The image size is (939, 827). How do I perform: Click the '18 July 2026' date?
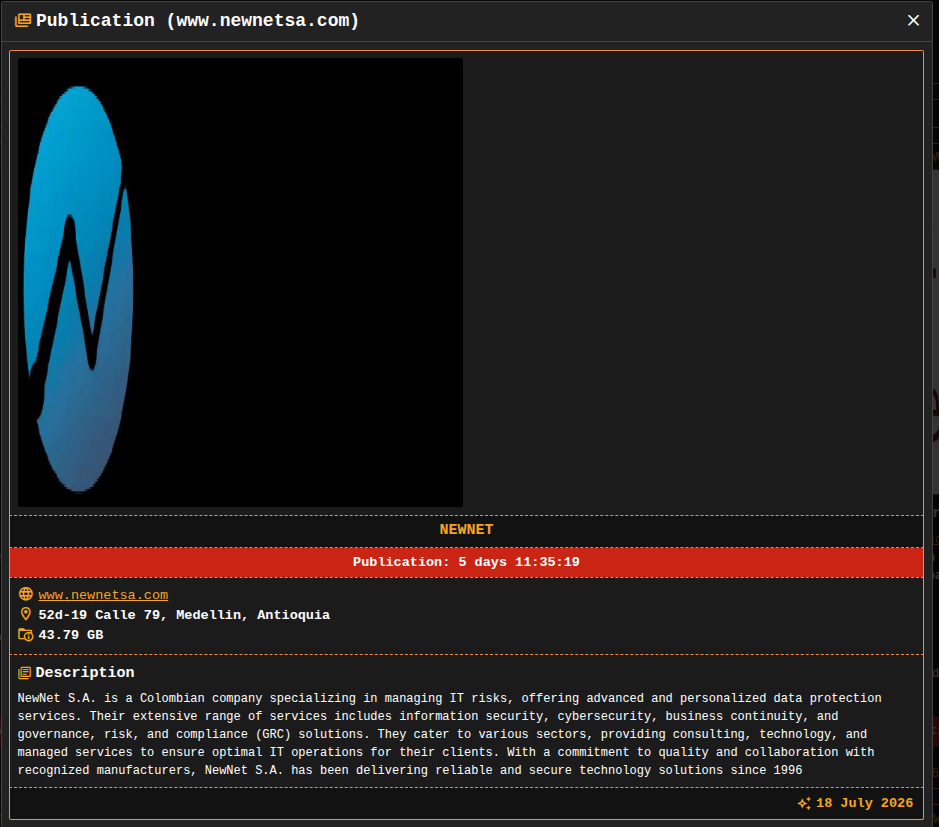click(864, 803)
